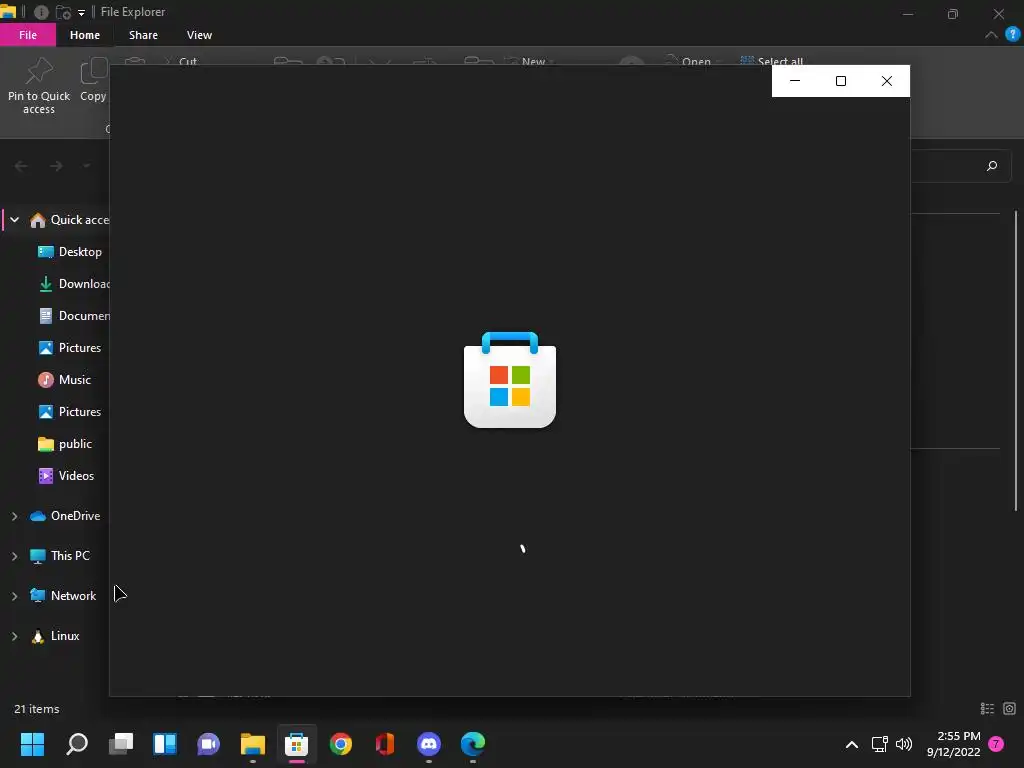Click the back navigation arrow
This screenshot has height=768, width=1024.
coord(21,166)
